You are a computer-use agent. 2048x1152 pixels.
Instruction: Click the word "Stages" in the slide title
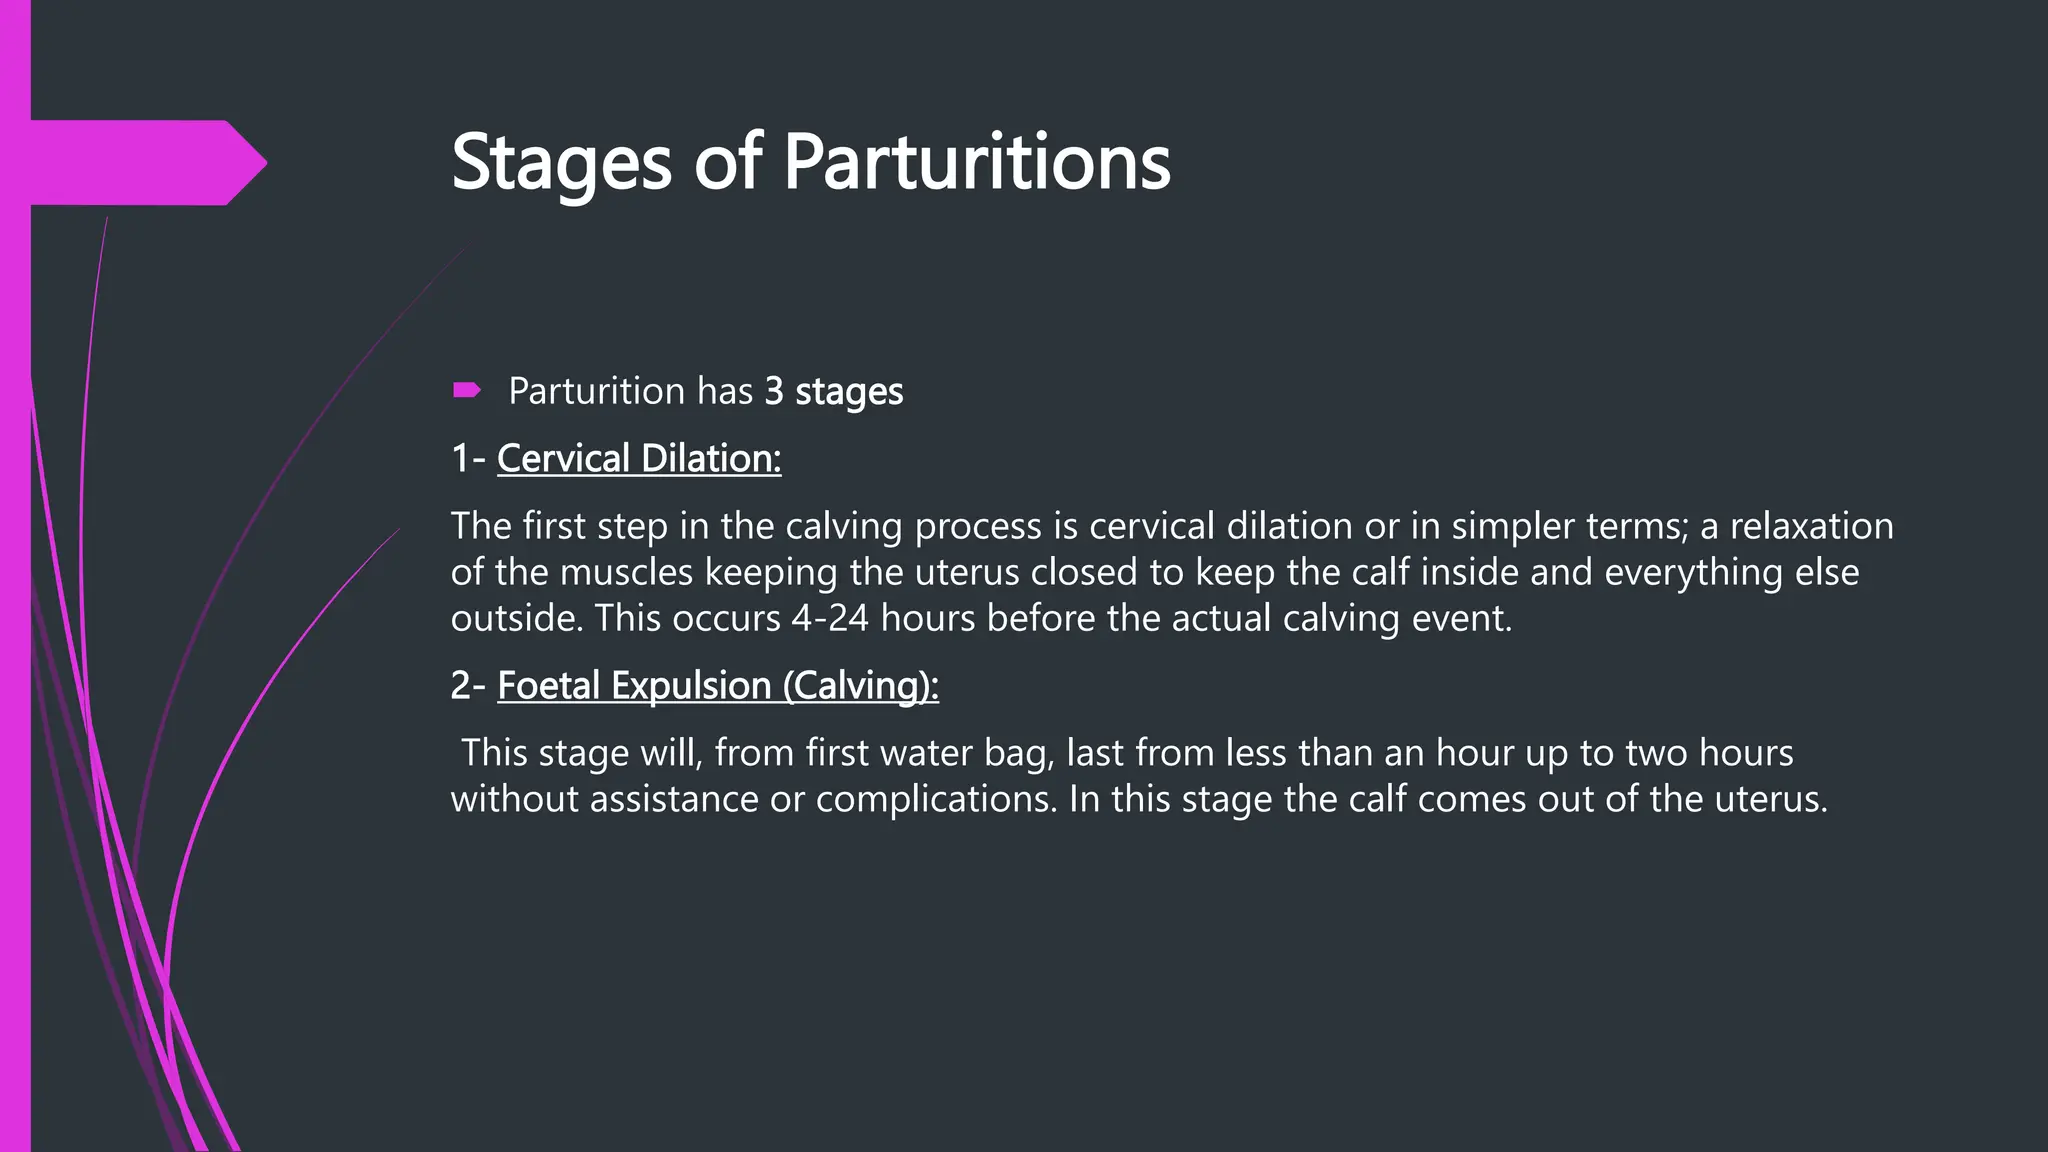pyautogui.click(x=561, y=162)
